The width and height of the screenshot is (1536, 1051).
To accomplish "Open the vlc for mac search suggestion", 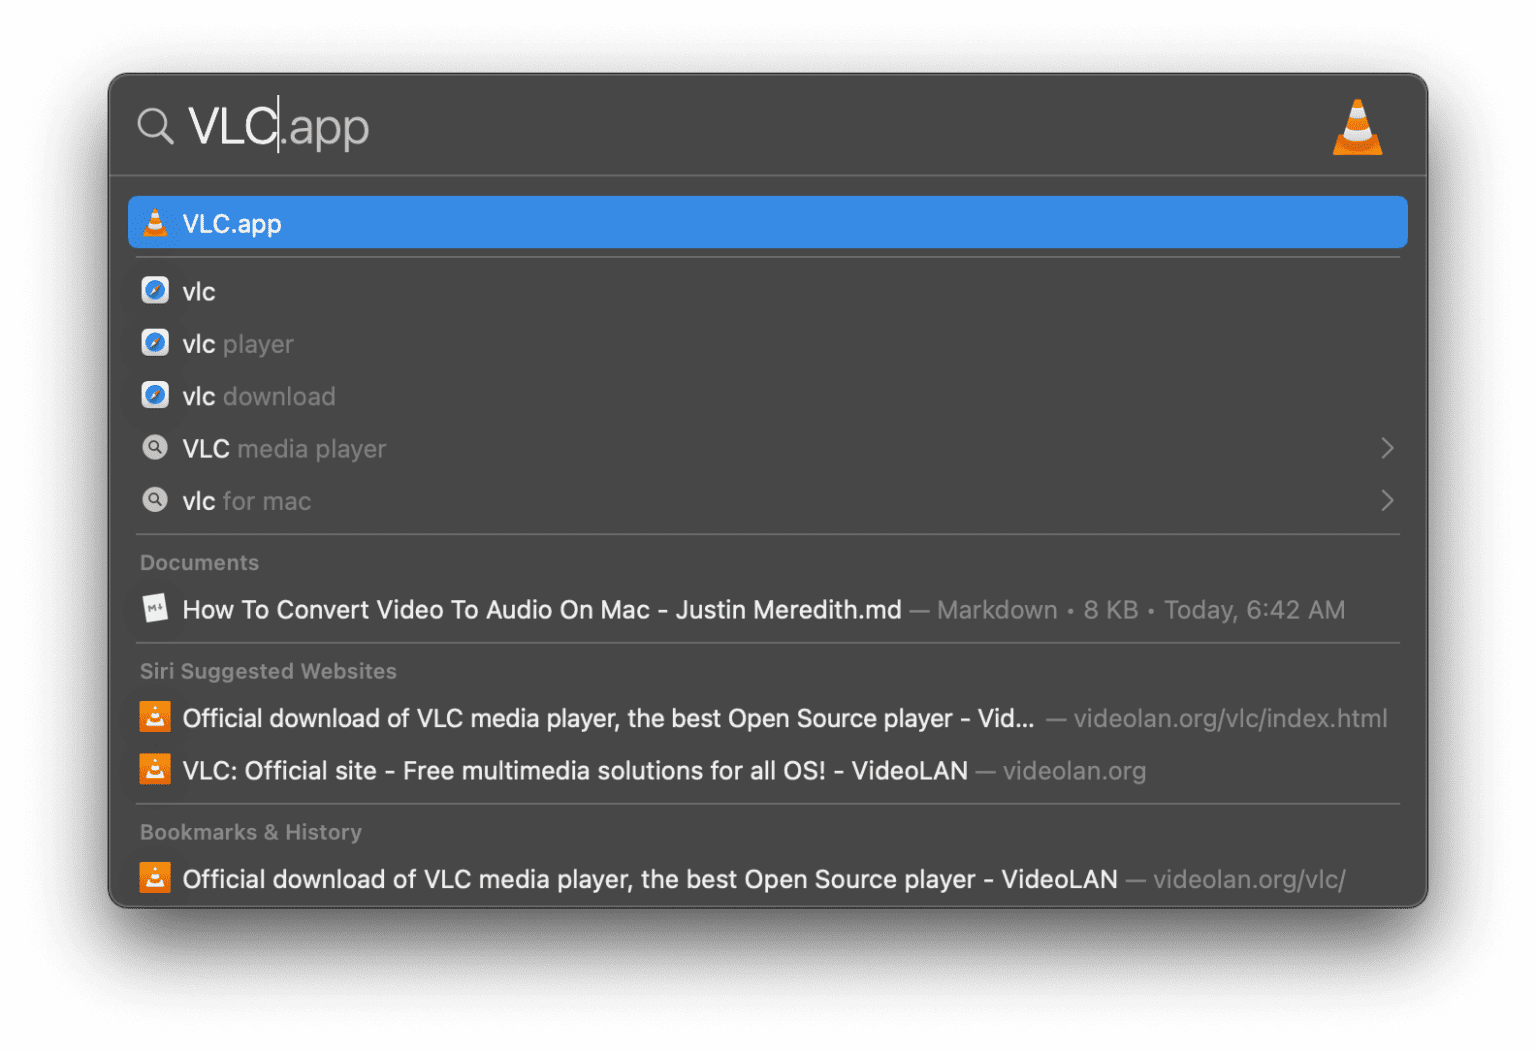I will [x=245, y=500].
